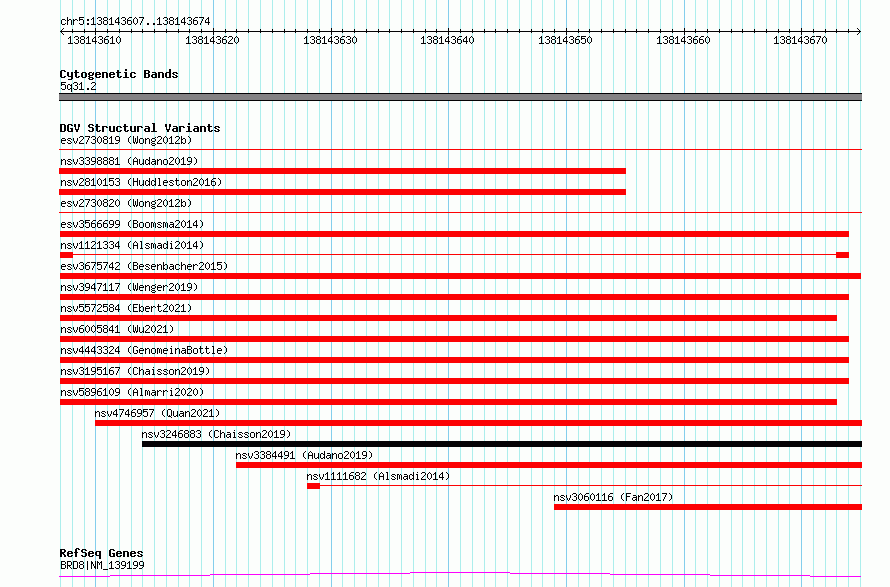
Task: Click the red bar of nsv6005841
Action: click(x=454, y=339)
